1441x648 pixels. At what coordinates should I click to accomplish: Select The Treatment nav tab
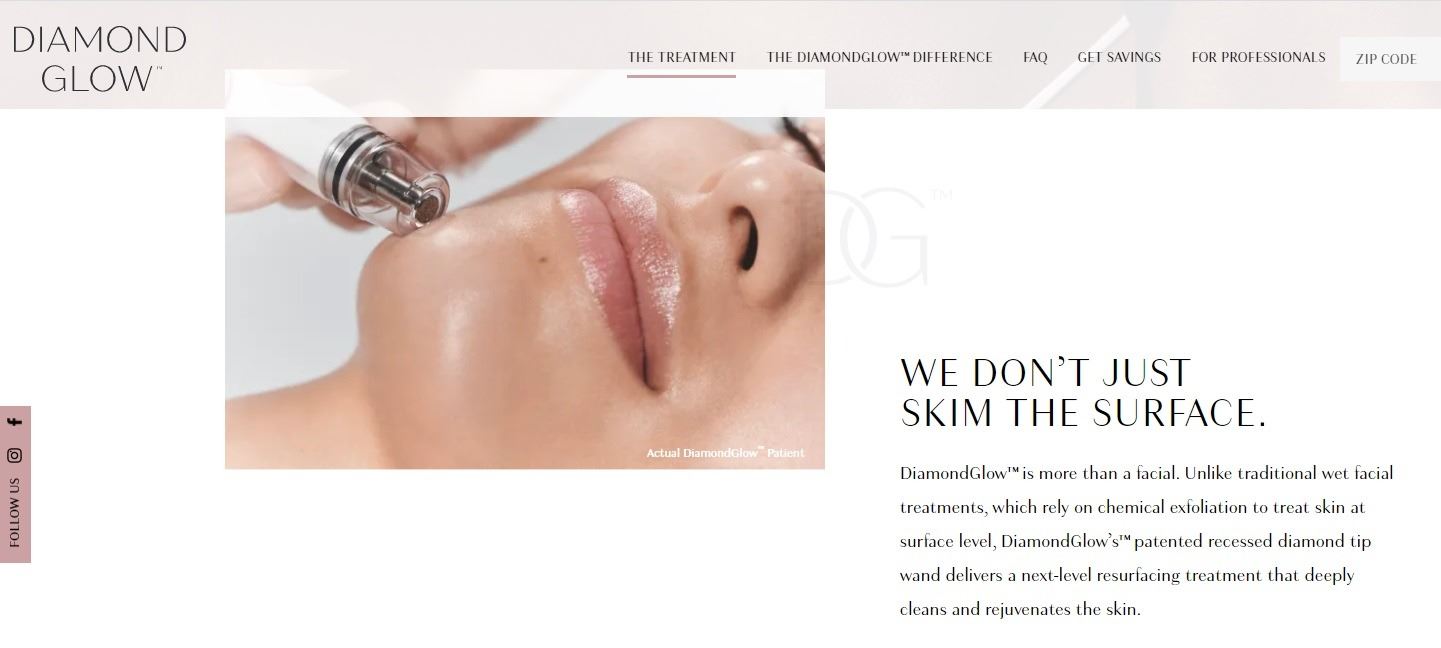pos(681,57)
